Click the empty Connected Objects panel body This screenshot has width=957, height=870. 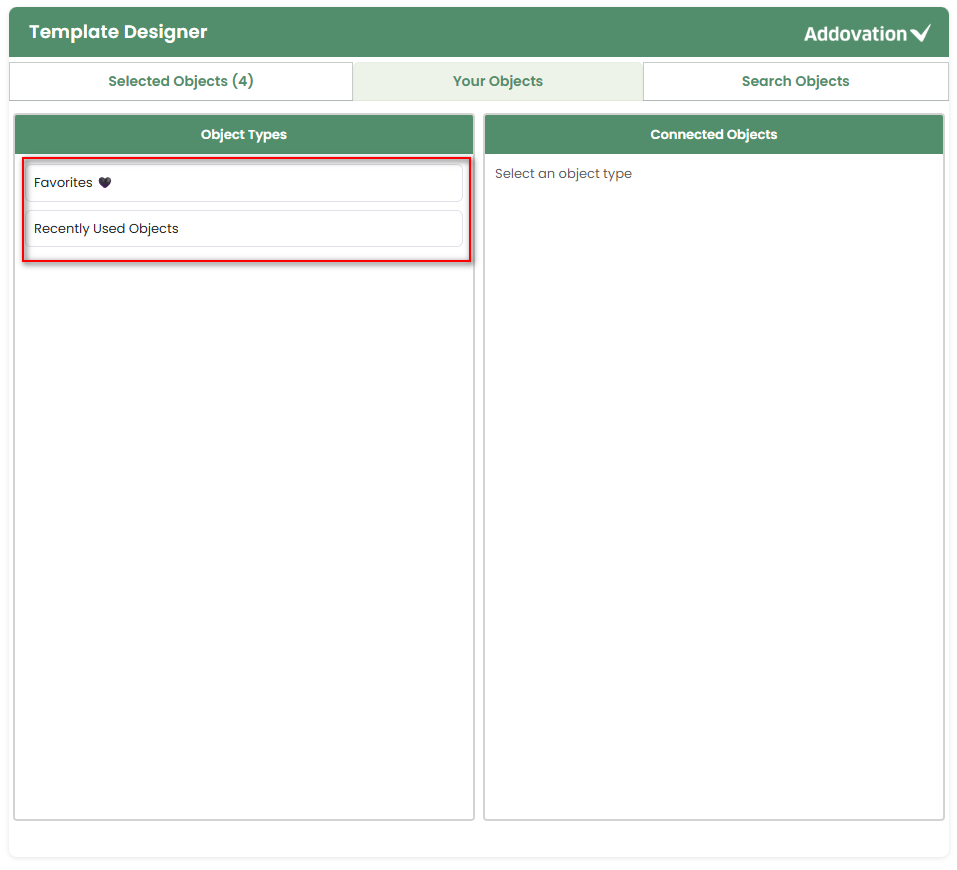(x=713, y=500)
